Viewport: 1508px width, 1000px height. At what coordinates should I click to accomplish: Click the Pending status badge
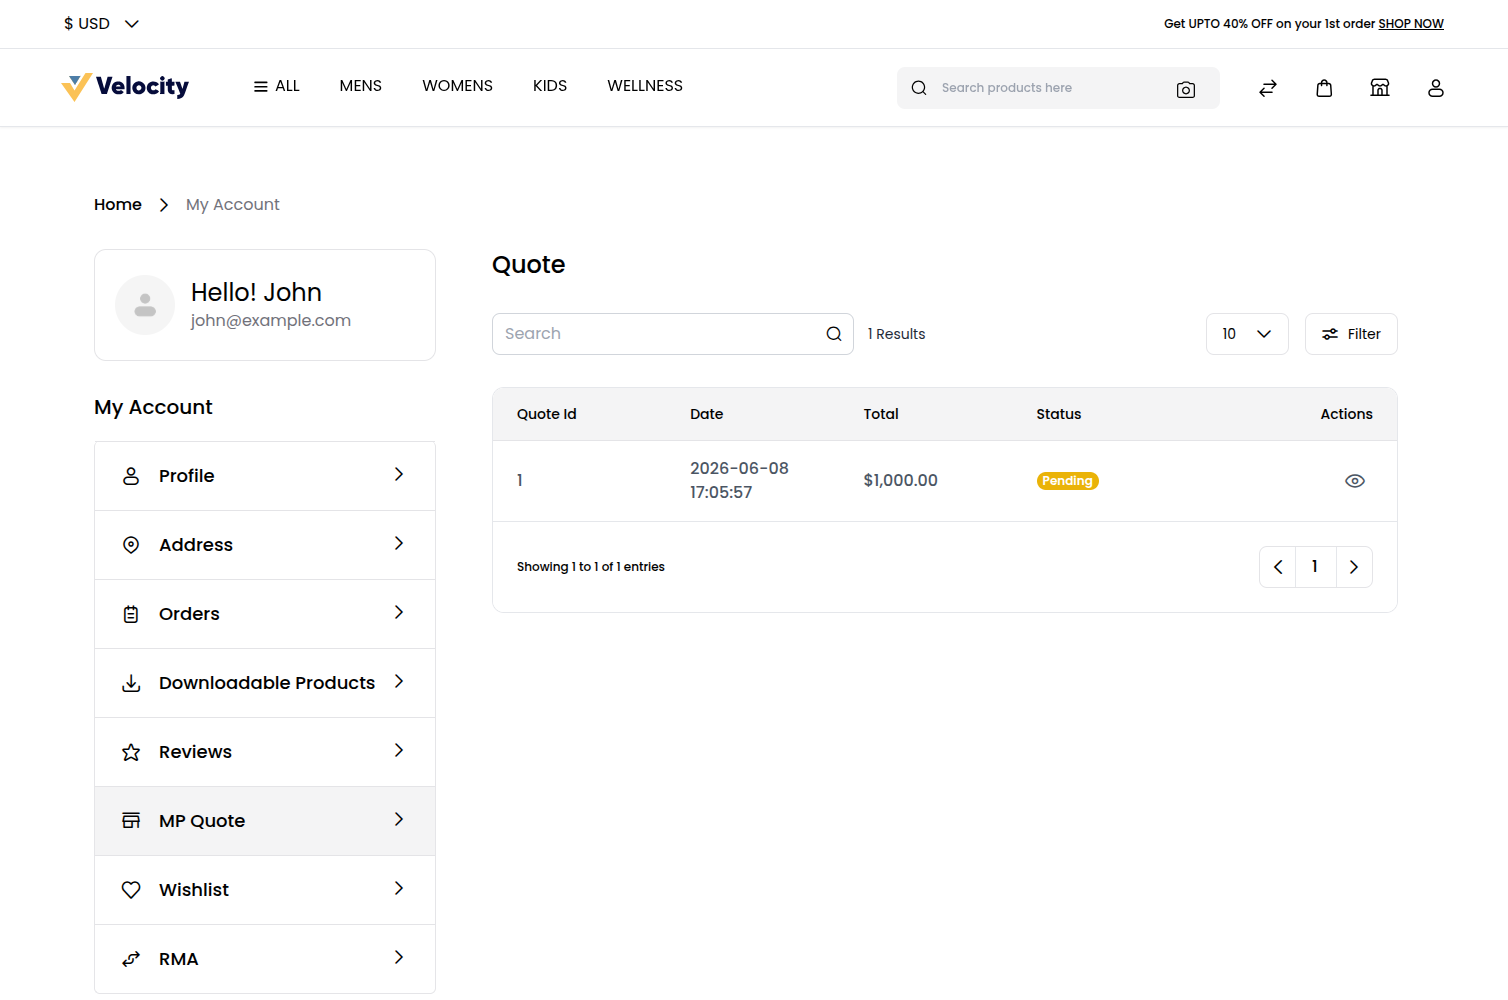click(x=1068, y=481)
